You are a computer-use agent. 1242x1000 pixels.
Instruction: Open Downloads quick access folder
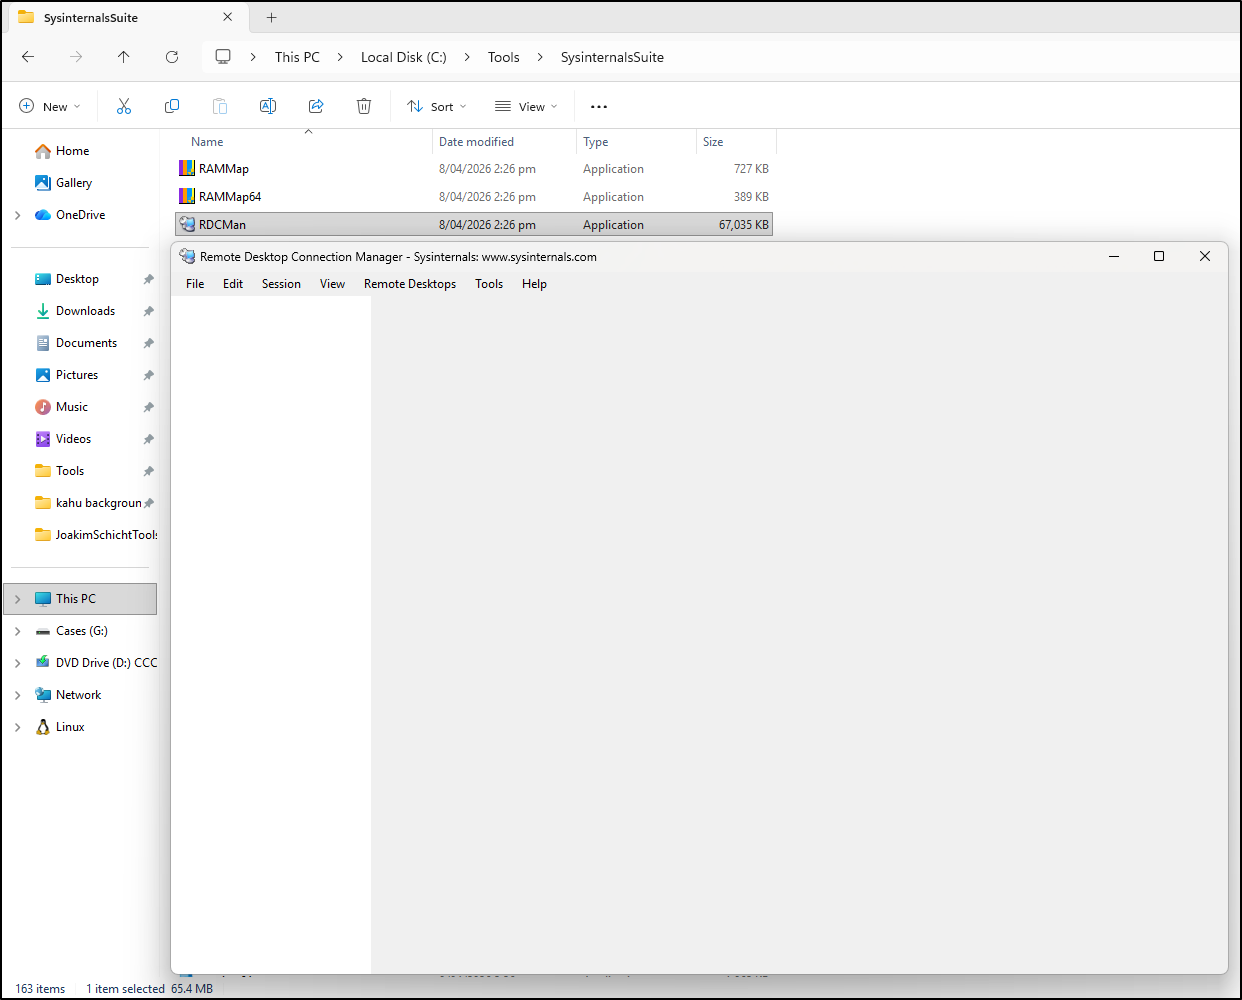(x=85, y=311)
